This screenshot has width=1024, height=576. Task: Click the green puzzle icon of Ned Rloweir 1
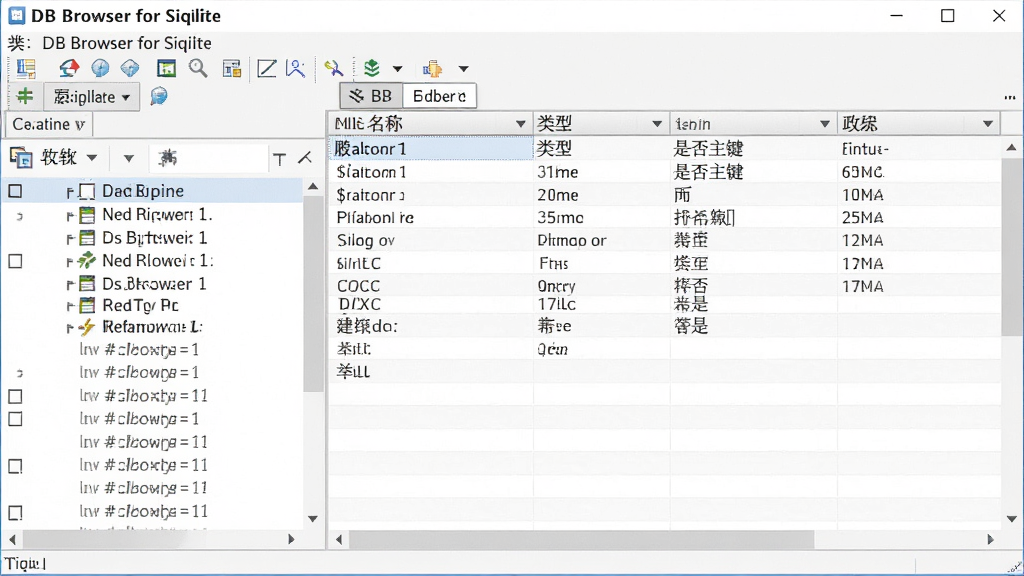(86, 261)
